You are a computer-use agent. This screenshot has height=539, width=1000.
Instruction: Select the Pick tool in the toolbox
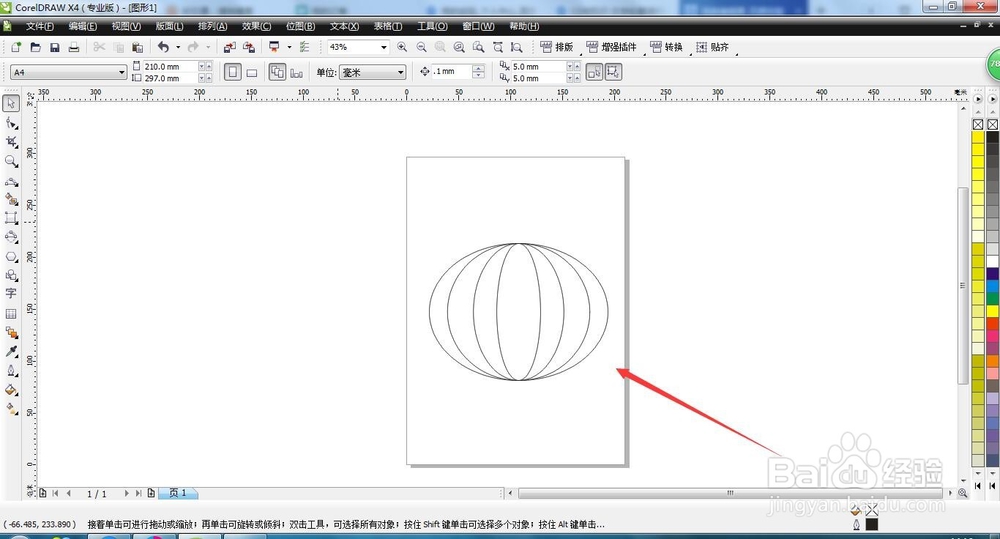click(11, 103)
